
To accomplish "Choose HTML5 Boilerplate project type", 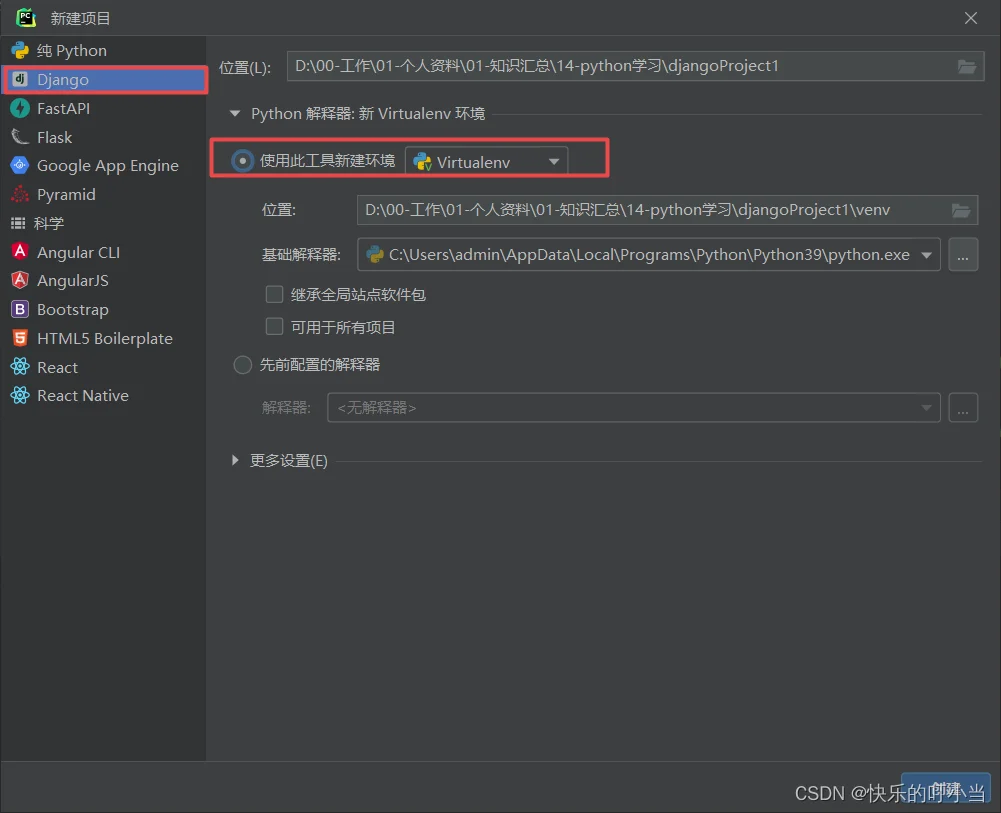I will pyautogui.click(x=103, y=338).
